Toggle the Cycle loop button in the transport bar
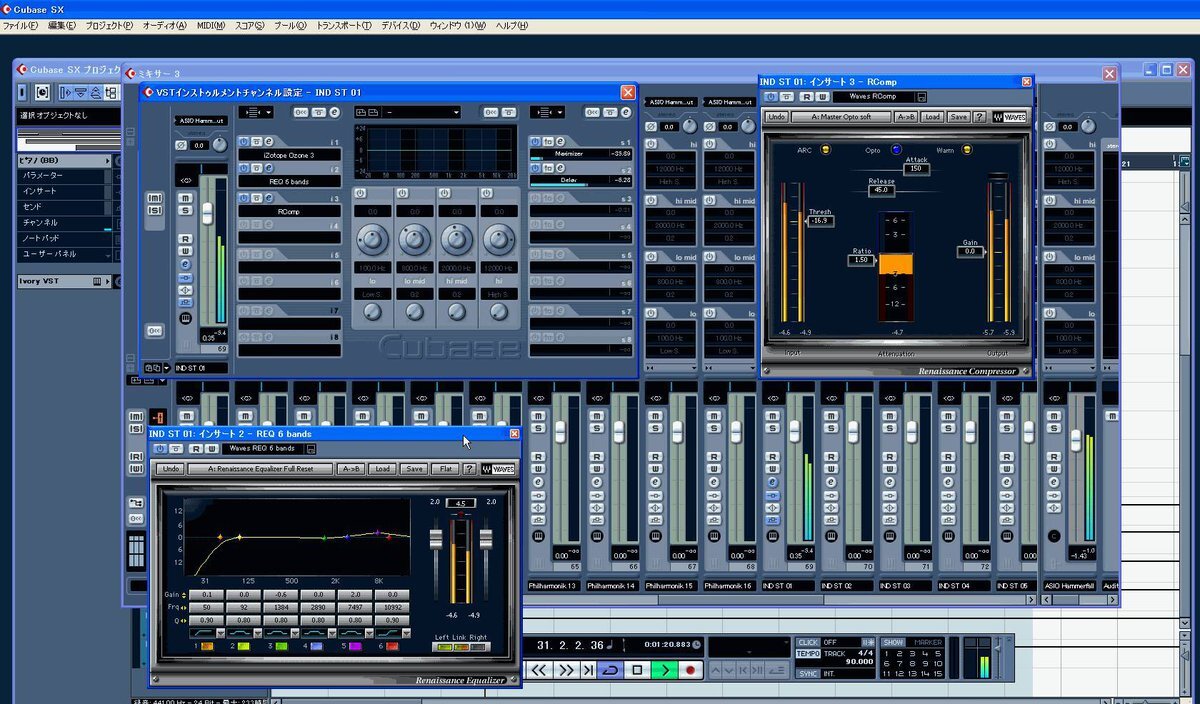The image size is (1200, 704). [x=610, y=670]
